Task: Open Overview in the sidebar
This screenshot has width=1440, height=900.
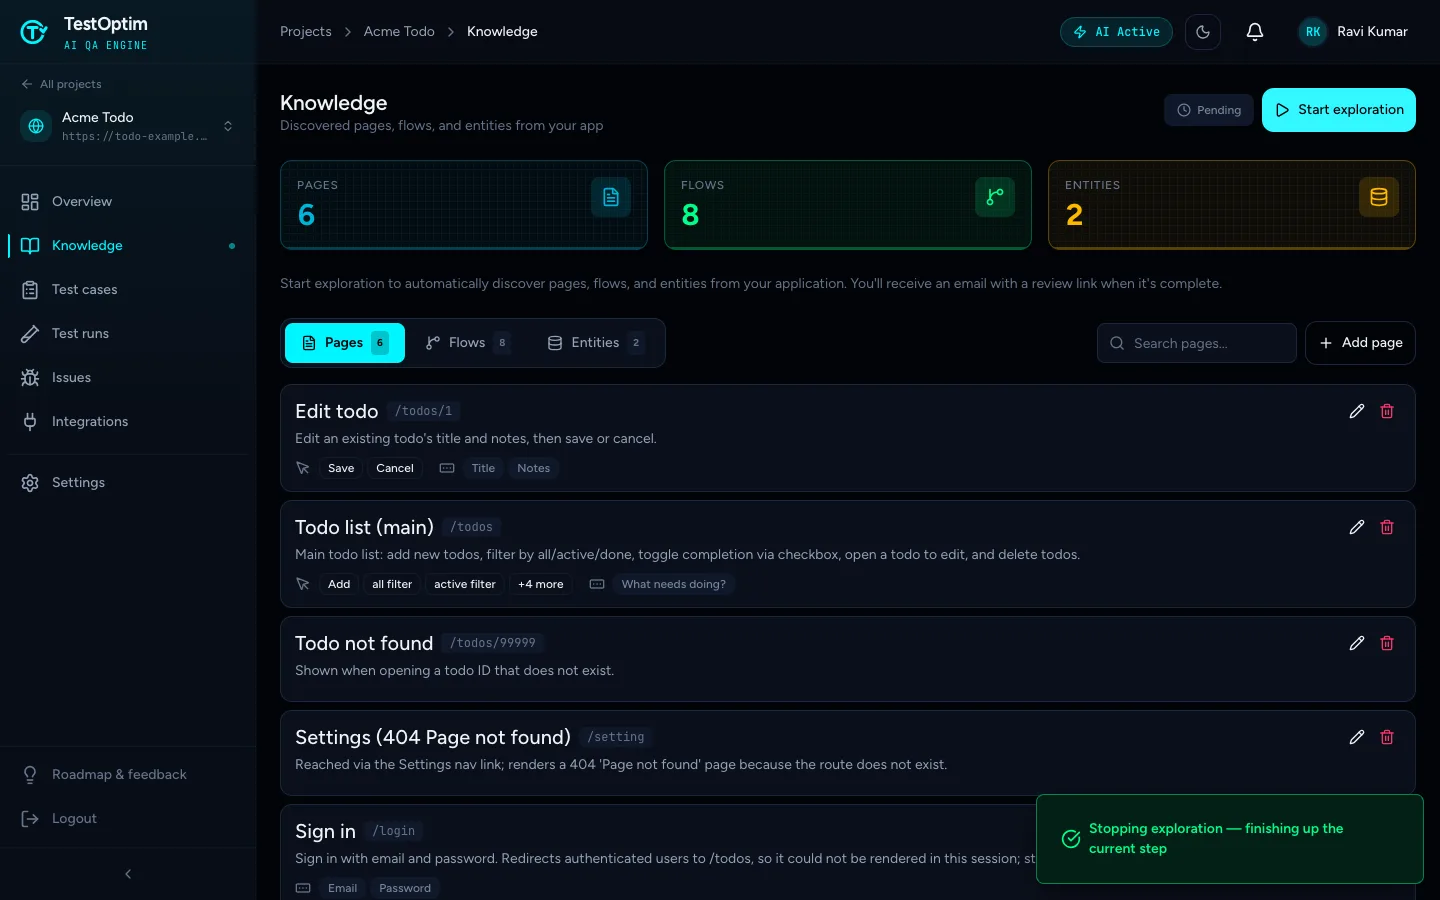Action: coord(128,202)
